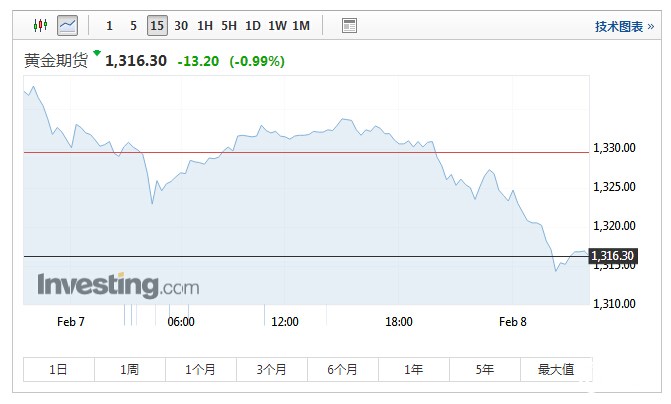Select the 1H interval
Screen dimensions: 671x404
click(x=205, y=25)
